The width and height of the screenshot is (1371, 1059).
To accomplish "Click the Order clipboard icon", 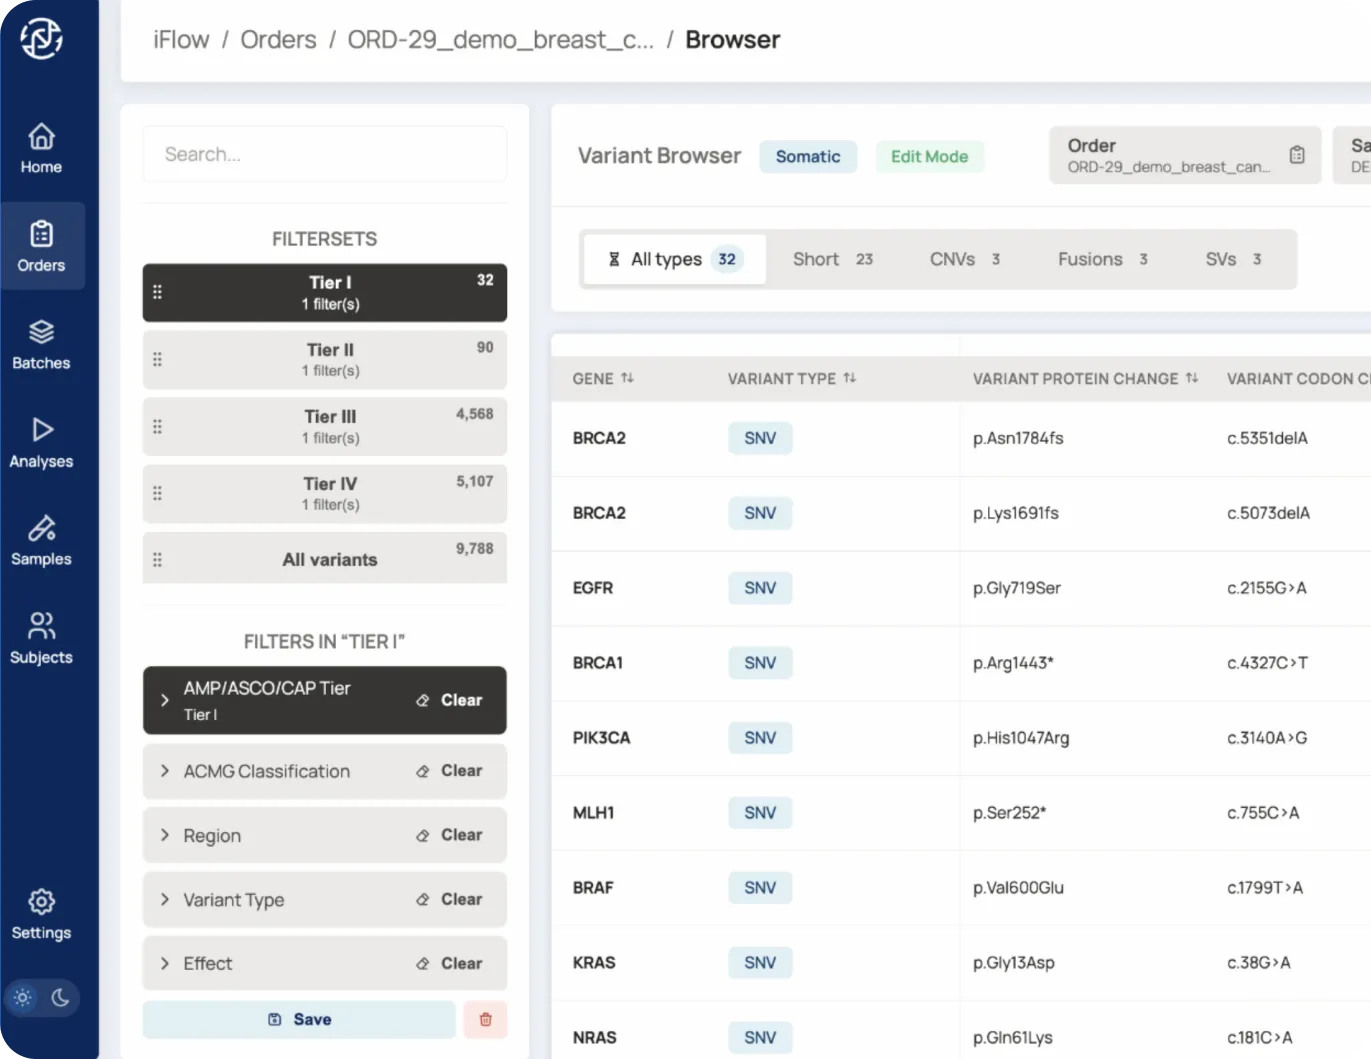I will pyautogui.click(x=1297, y=155).
